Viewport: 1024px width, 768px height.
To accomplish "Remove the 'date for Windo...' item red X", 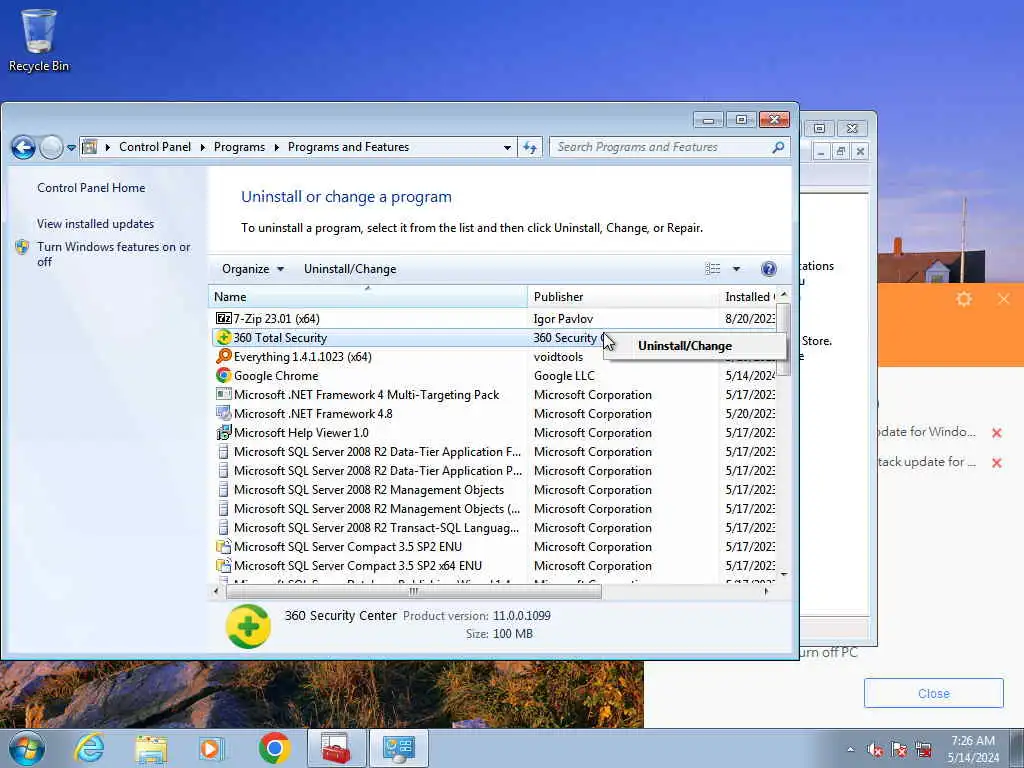I will coord(997,432).
